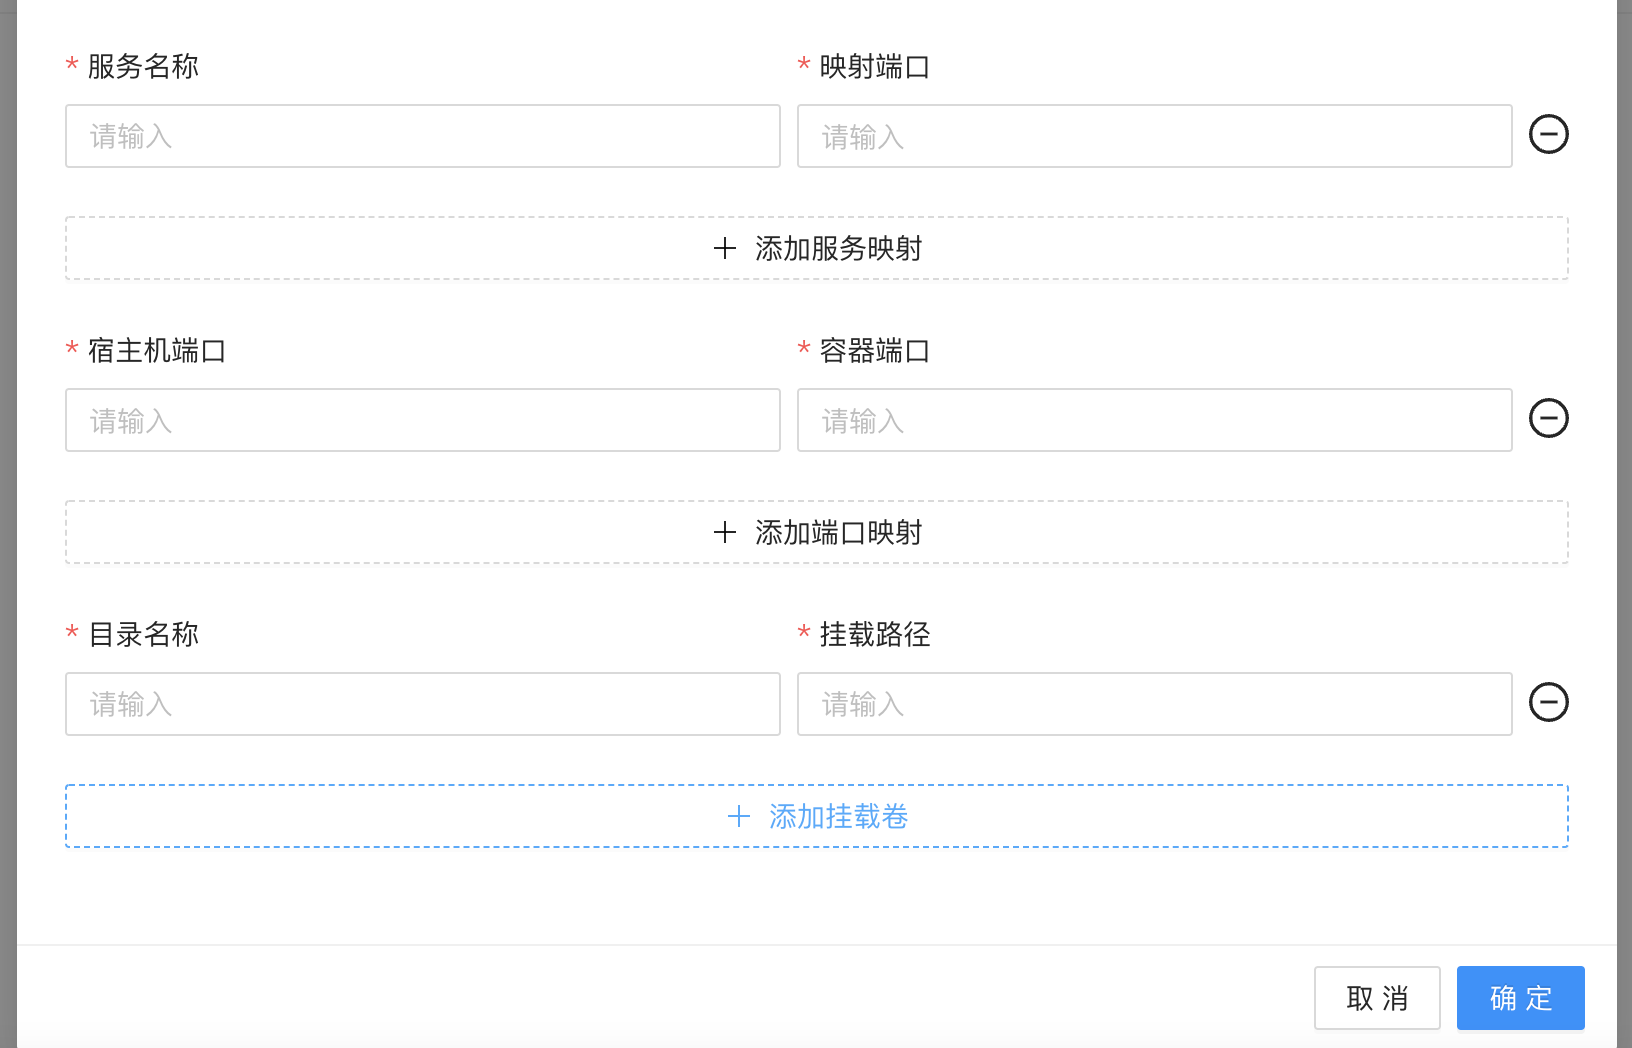The width and height of the screenshot is (1632, 1048).
Task: Click the remove icon next to 挂载路径
Action: [1548, 703]
